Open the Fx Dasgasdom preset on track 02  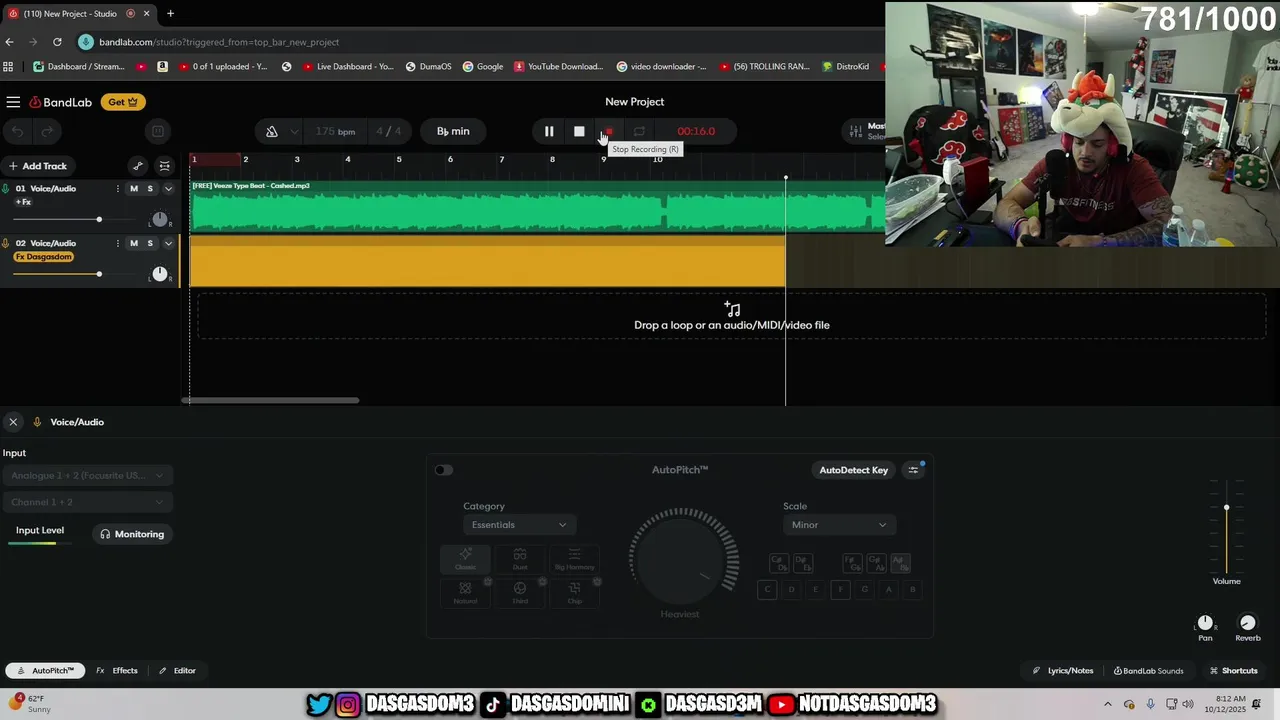(x=44, y=257)
